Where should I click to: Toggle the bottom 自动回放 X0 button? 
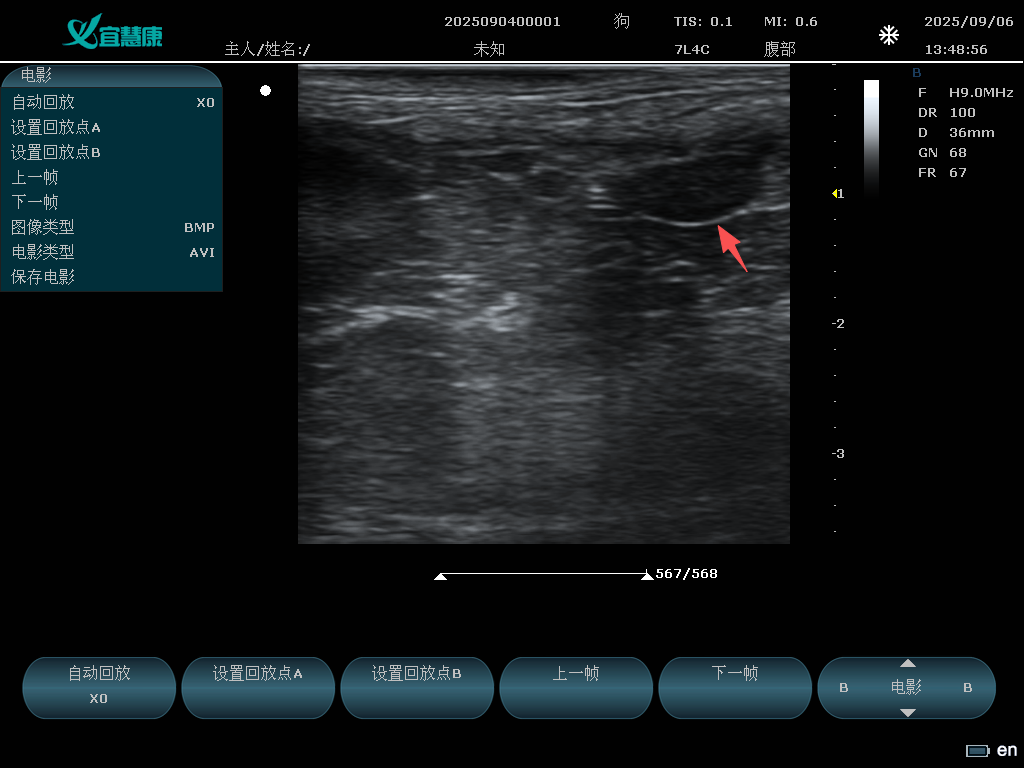(99, 686)
